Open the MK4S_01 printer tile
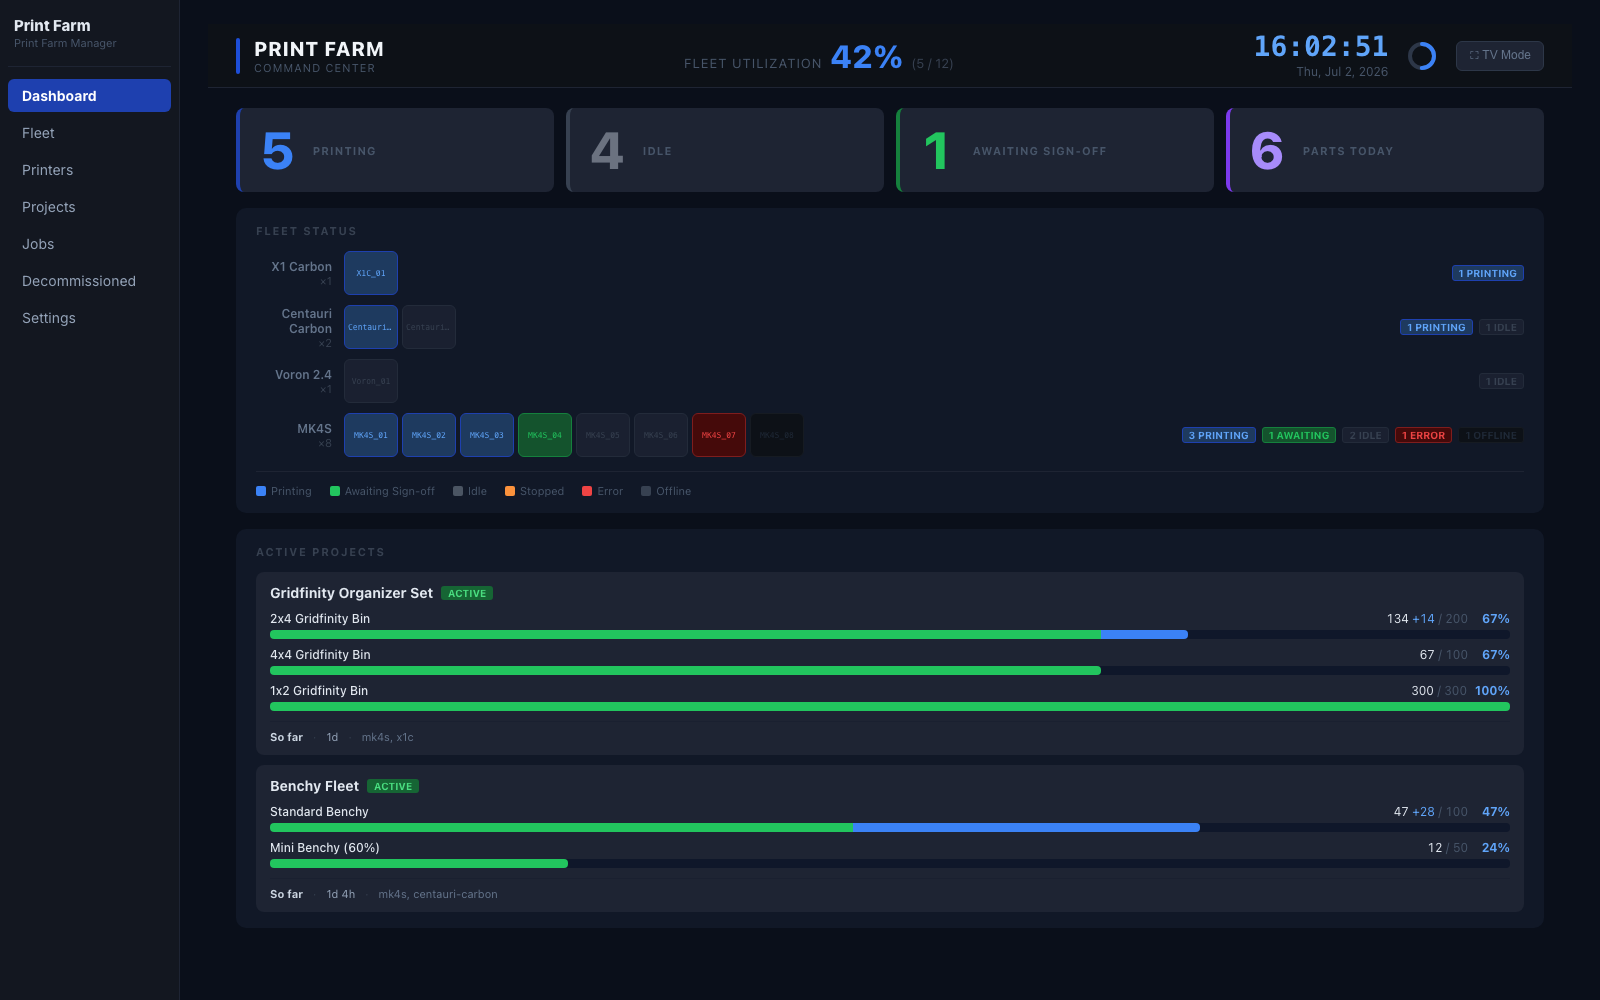Screen dimensions: 1600x1000 [371, 435]
